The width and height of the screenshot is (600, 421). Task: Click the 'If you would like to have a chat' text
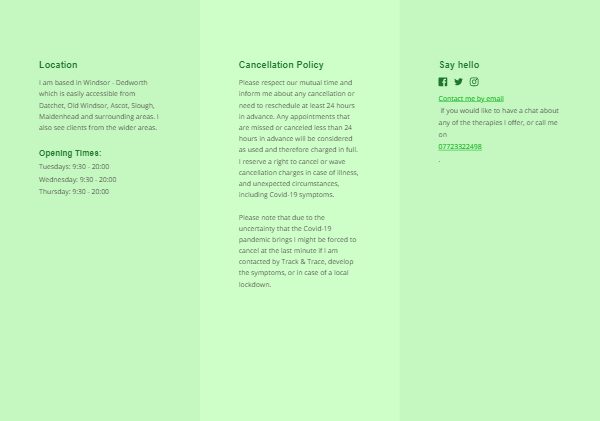click(x=499, y=122)
